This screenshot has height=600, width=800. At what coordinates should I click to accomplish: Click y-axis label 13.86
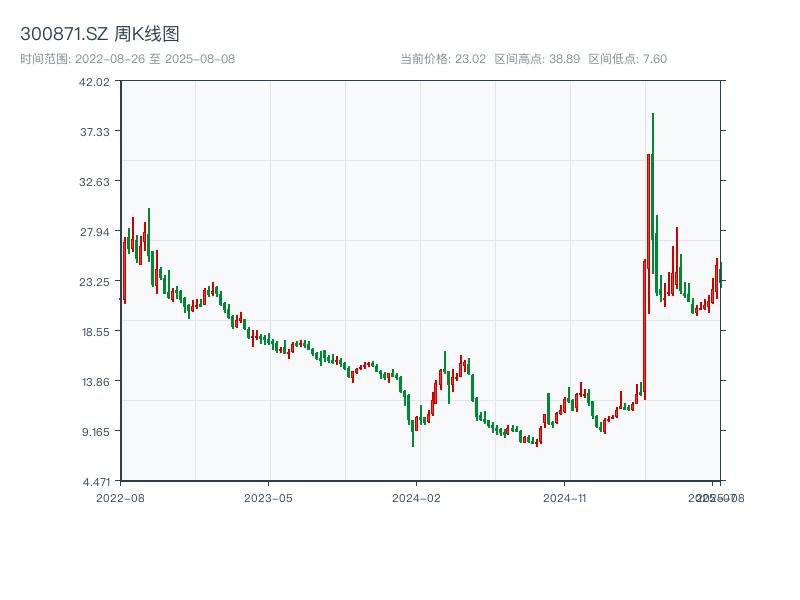click(x=95, y=382)
